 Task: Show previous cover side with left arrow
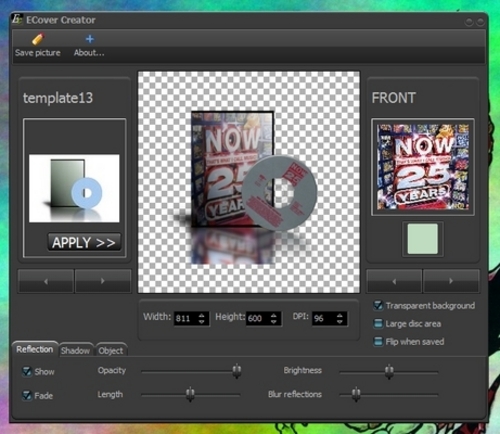coord(394,281)
